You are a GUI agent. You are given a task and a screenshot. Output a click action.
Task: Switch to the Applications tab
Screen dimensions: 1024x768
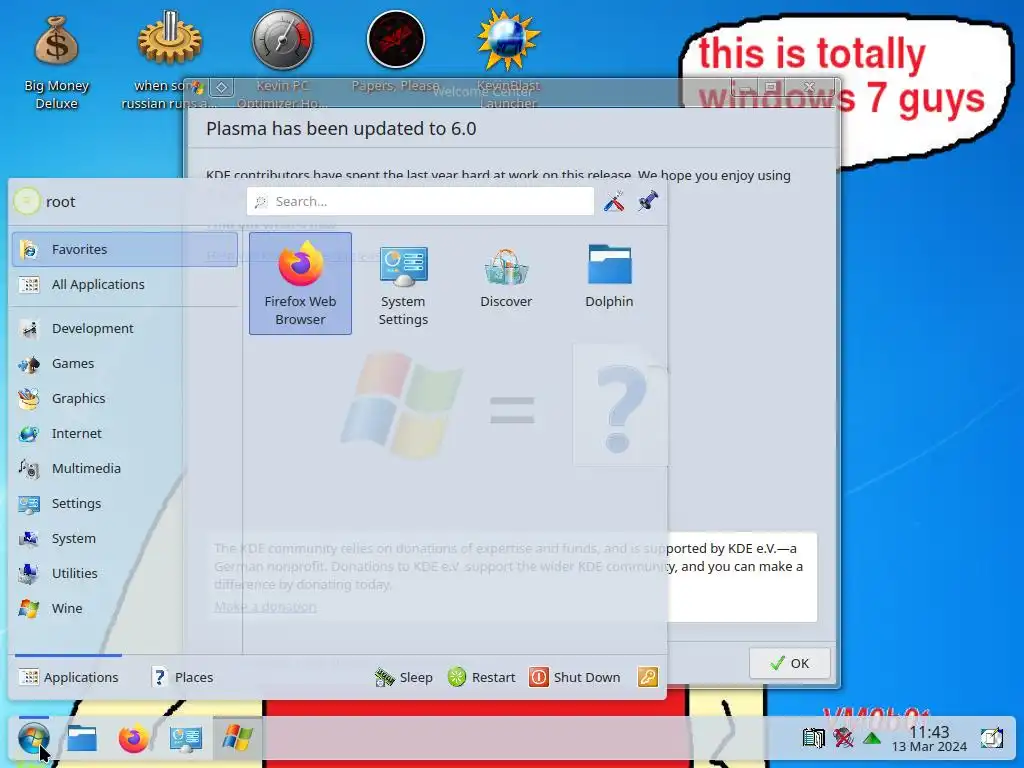(x=69, y=677)
